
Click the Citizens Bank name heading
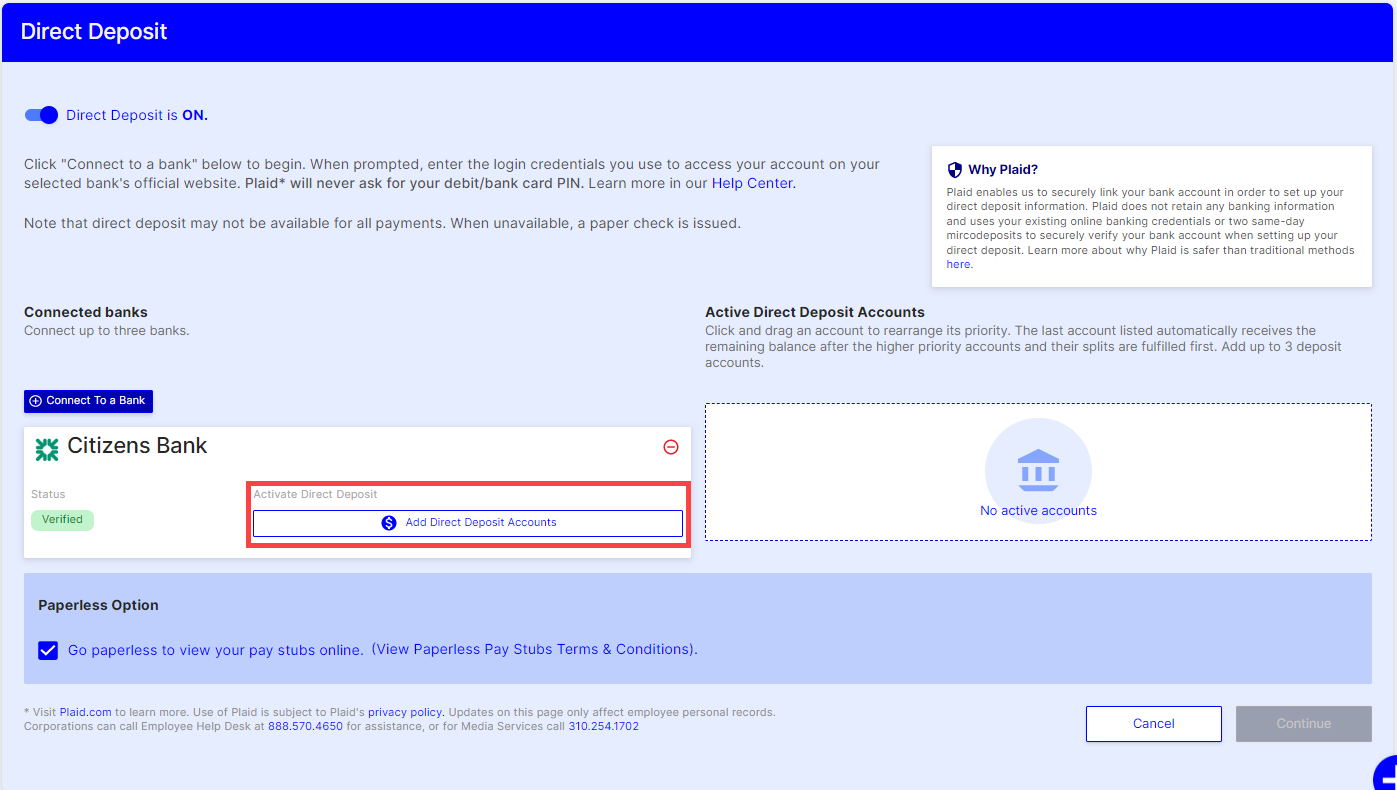(137, 446)
